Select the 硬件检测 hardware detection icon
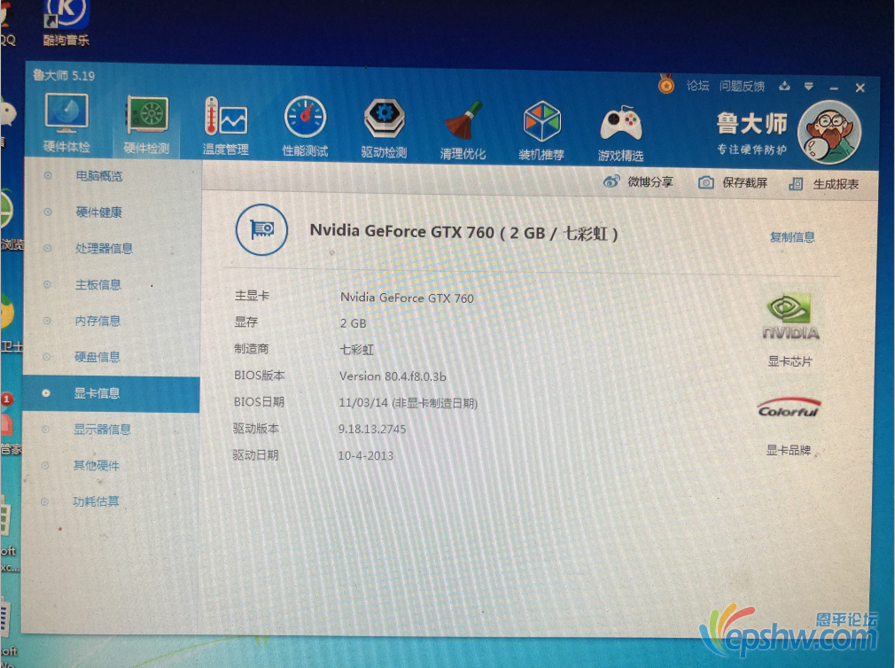Screen dimensions: 895x668 pyautogui.click(x=147, y=125)
